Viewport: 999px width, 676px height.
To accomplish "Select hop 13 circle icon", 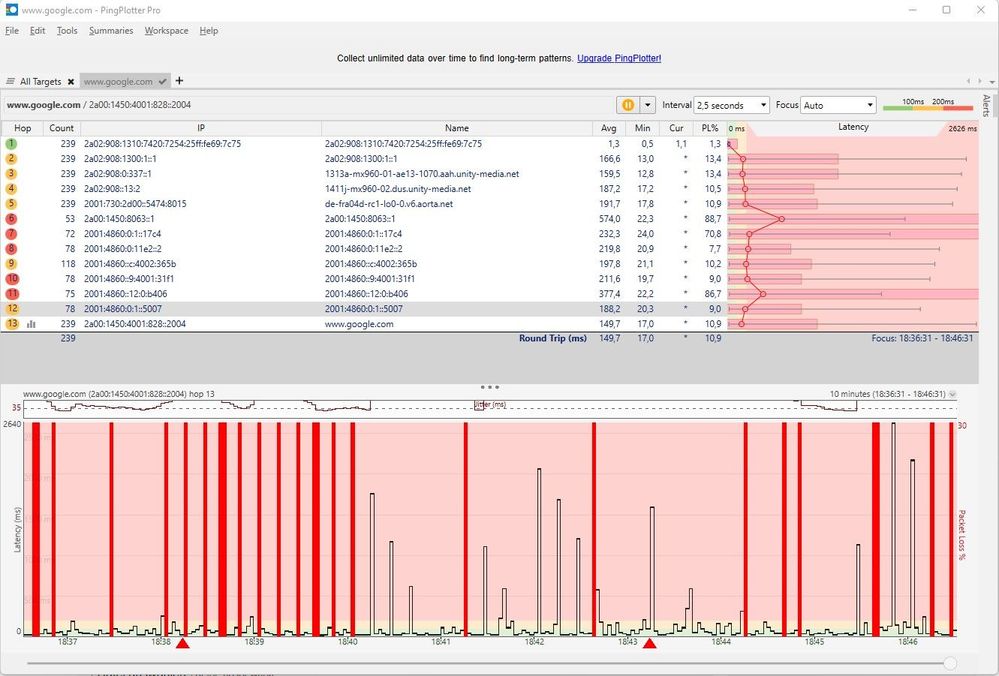I will (11, 324).
